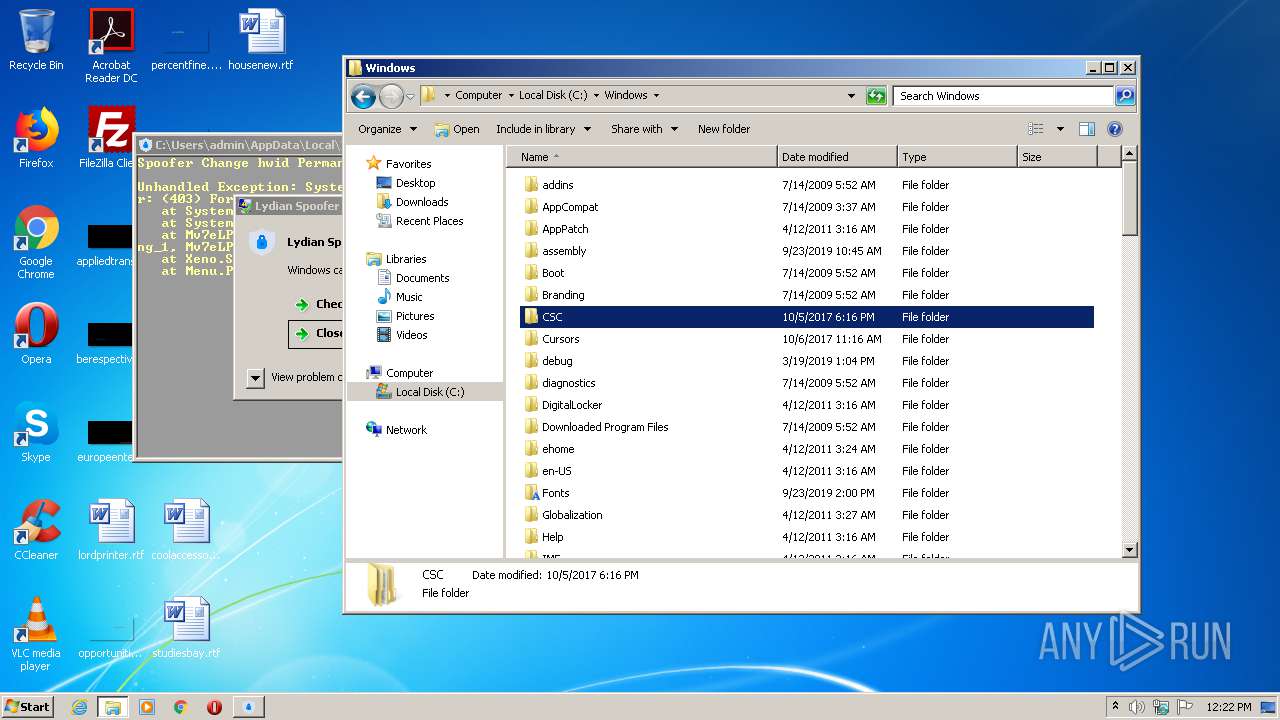This screenshot has height=720, width=1280.
Task: Click the Open toolbar button
Action: point(457,129)
